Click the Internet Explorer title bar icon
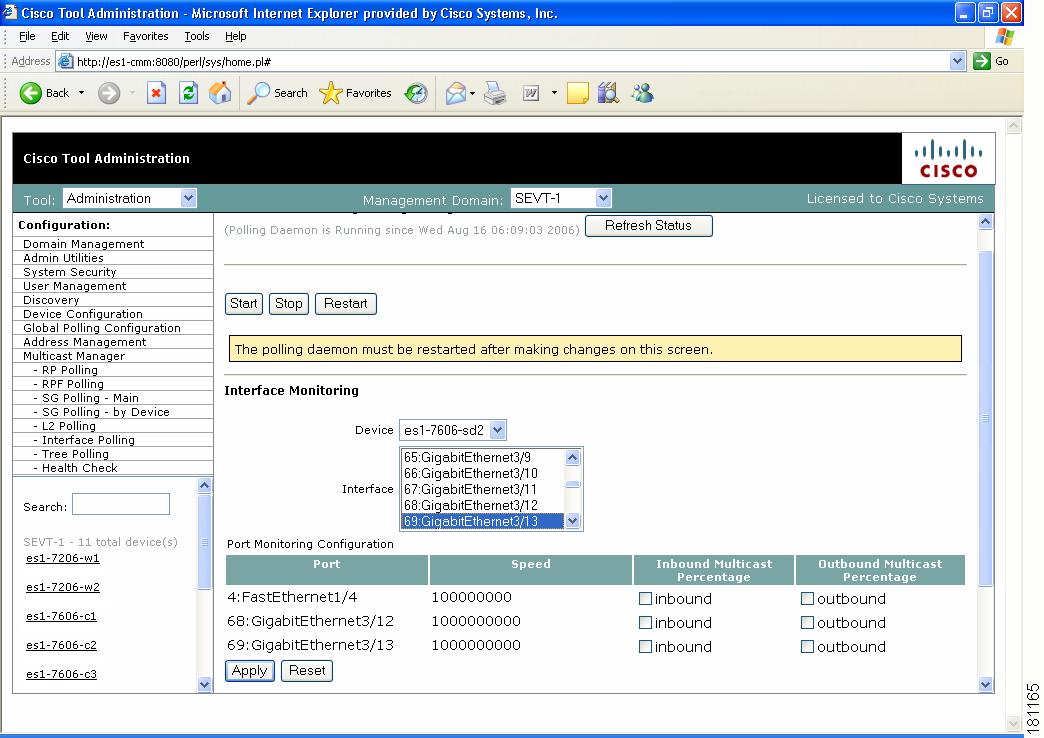This screenshot has width=1044, height=738. tap(9, 13)
